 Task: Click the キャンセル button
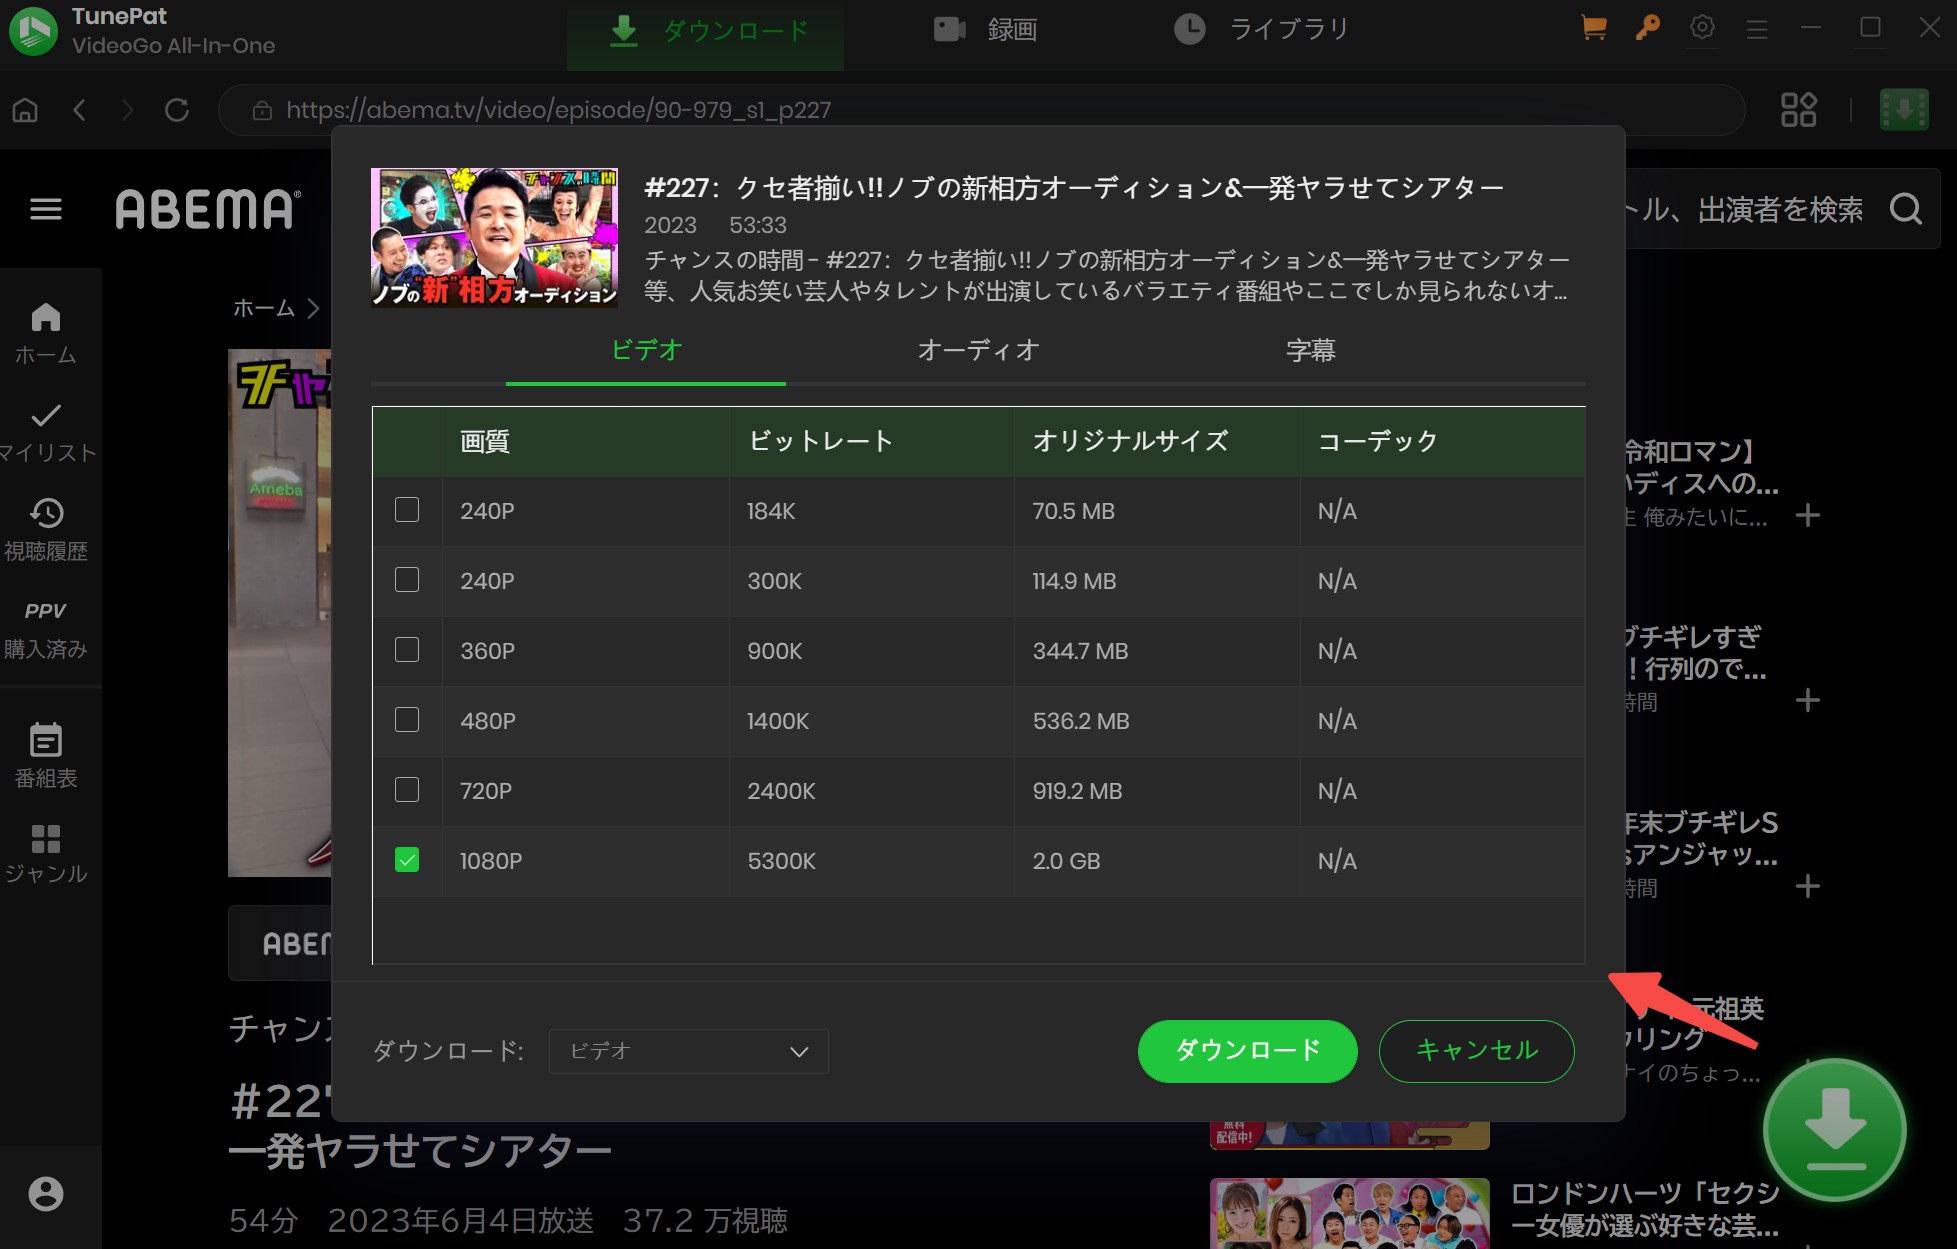click(1476, 1051)
